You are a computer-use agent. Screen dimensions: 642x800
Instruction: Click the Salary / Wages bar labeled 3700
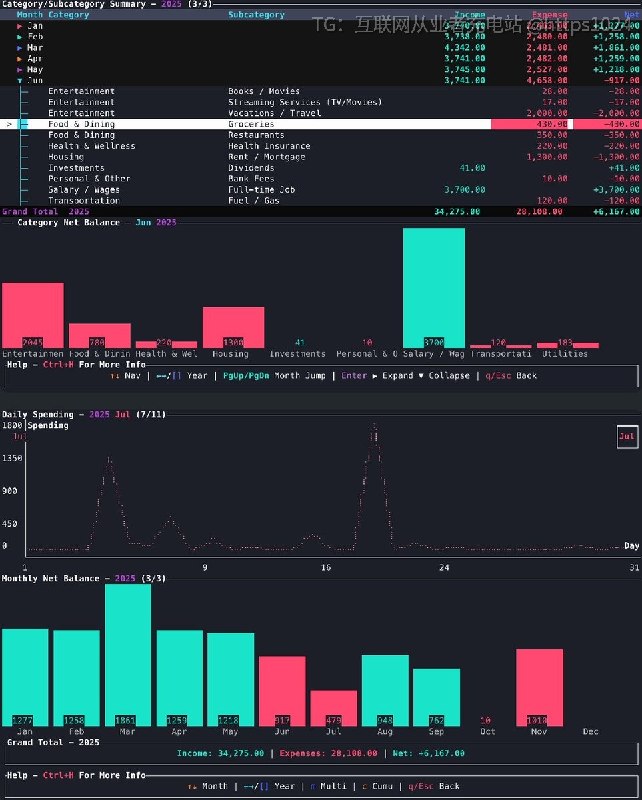pos(434,288)
